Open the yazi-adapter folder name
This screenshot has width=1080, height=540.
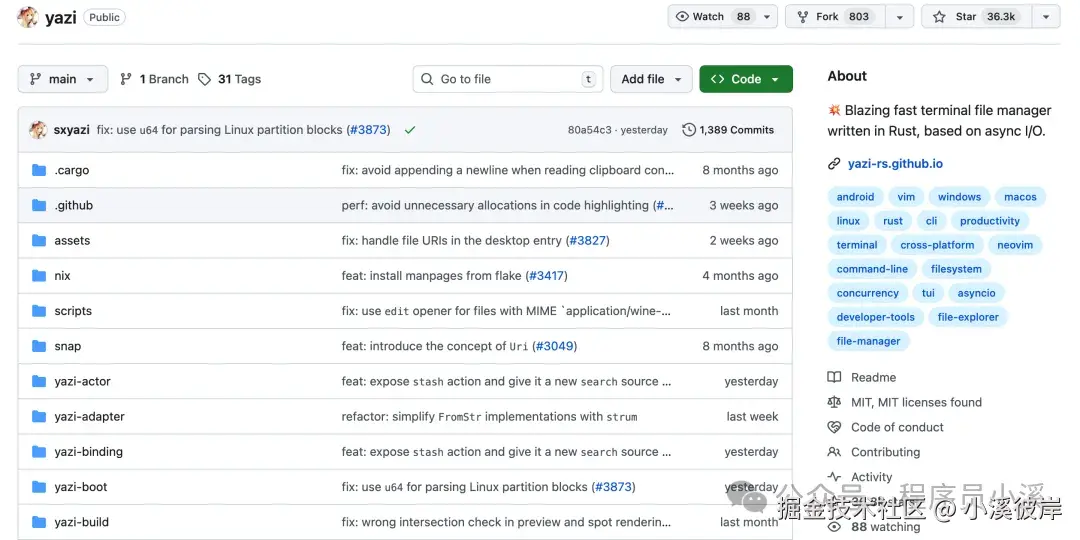click(x=90, y=416)
